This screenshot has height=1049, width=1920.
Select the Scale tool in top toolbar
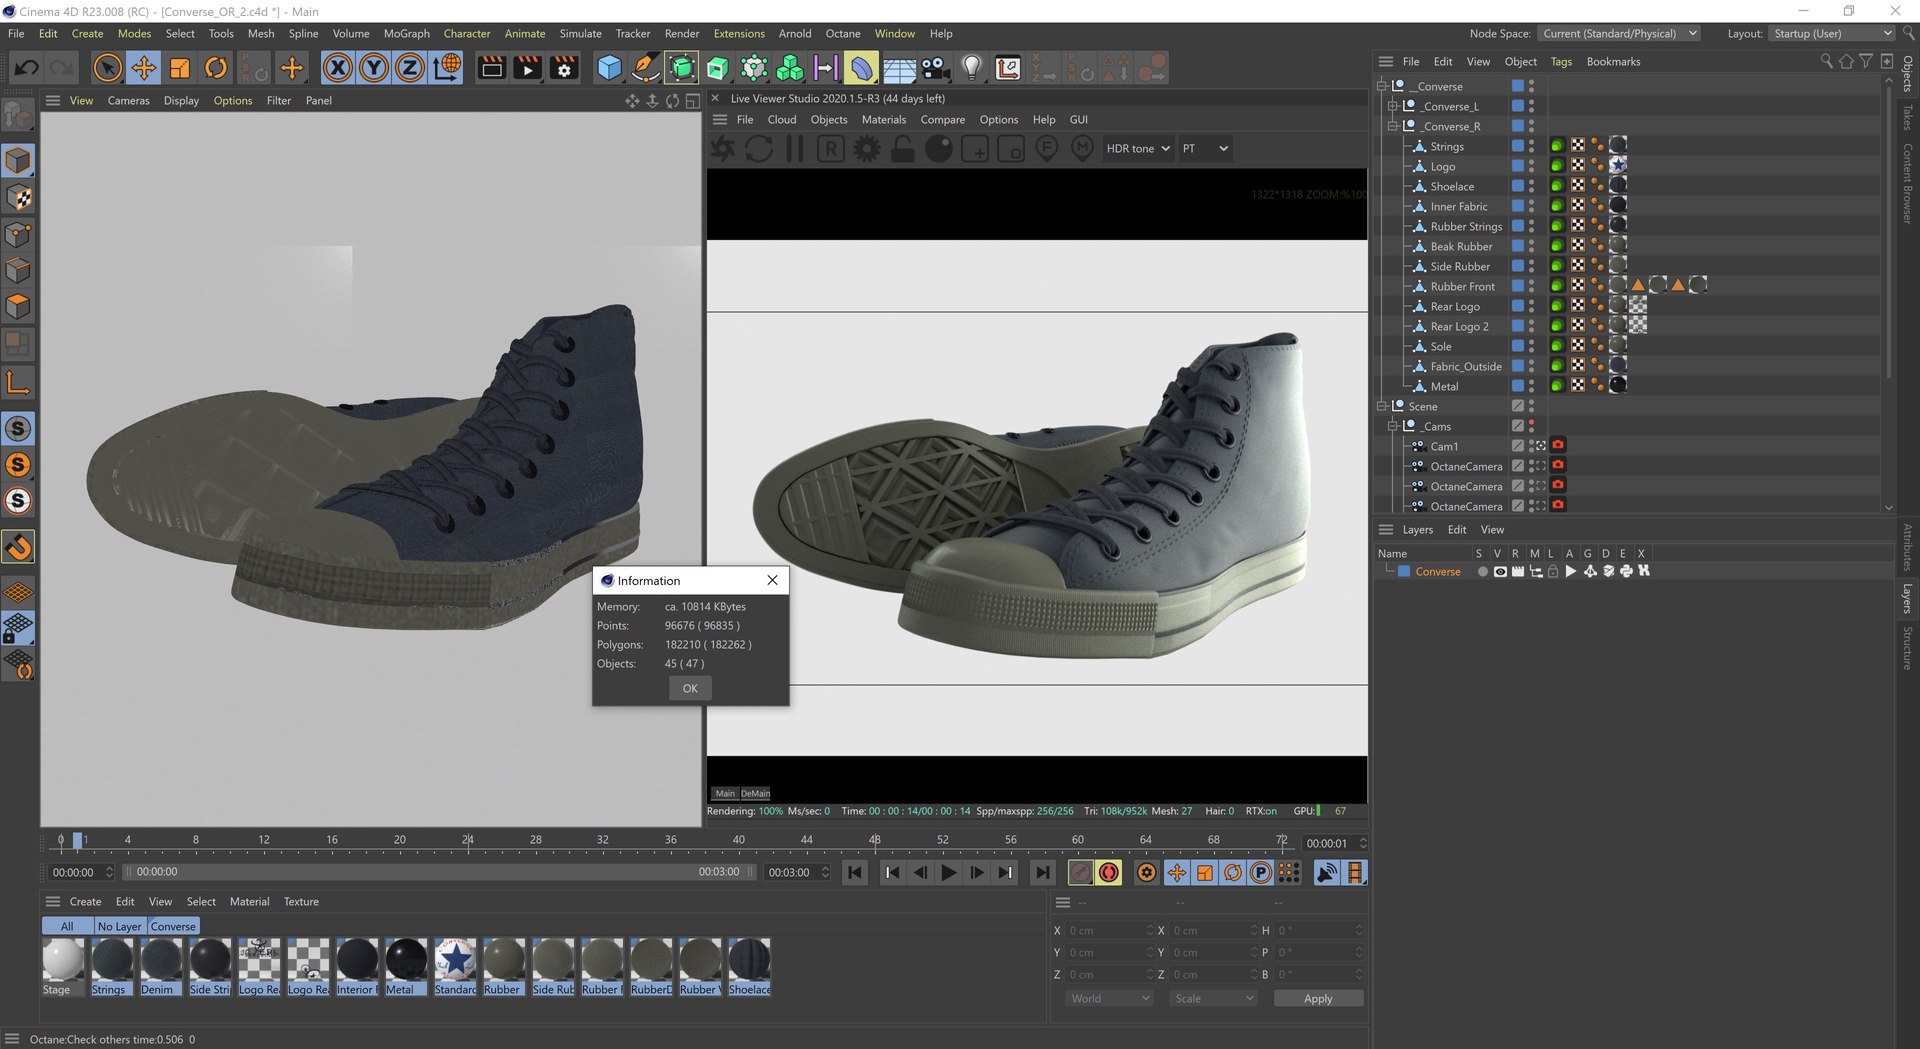click(x=180, y=68)
